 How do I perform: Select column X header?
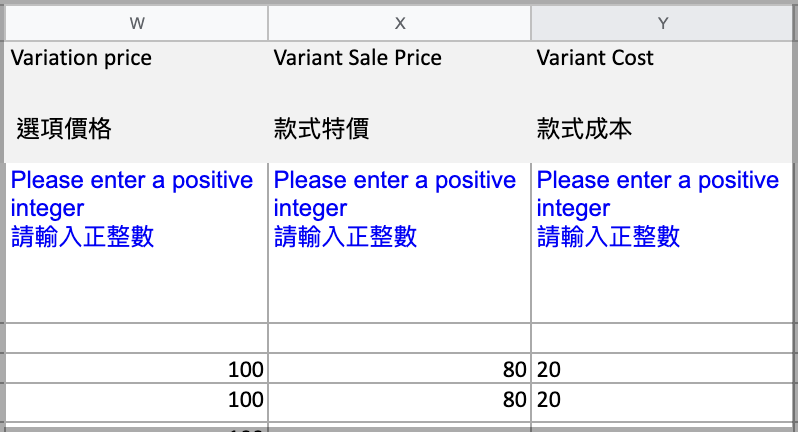pyautogui.click(x=400, y=23)
